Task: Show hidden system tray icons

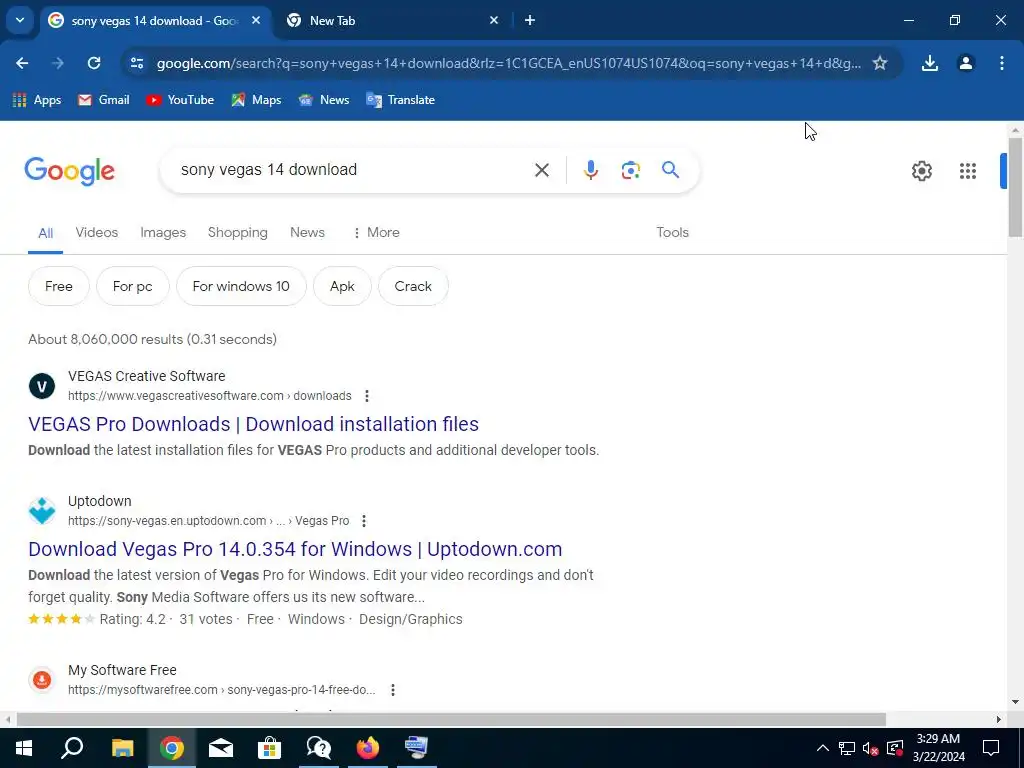Action: [822, 748]
